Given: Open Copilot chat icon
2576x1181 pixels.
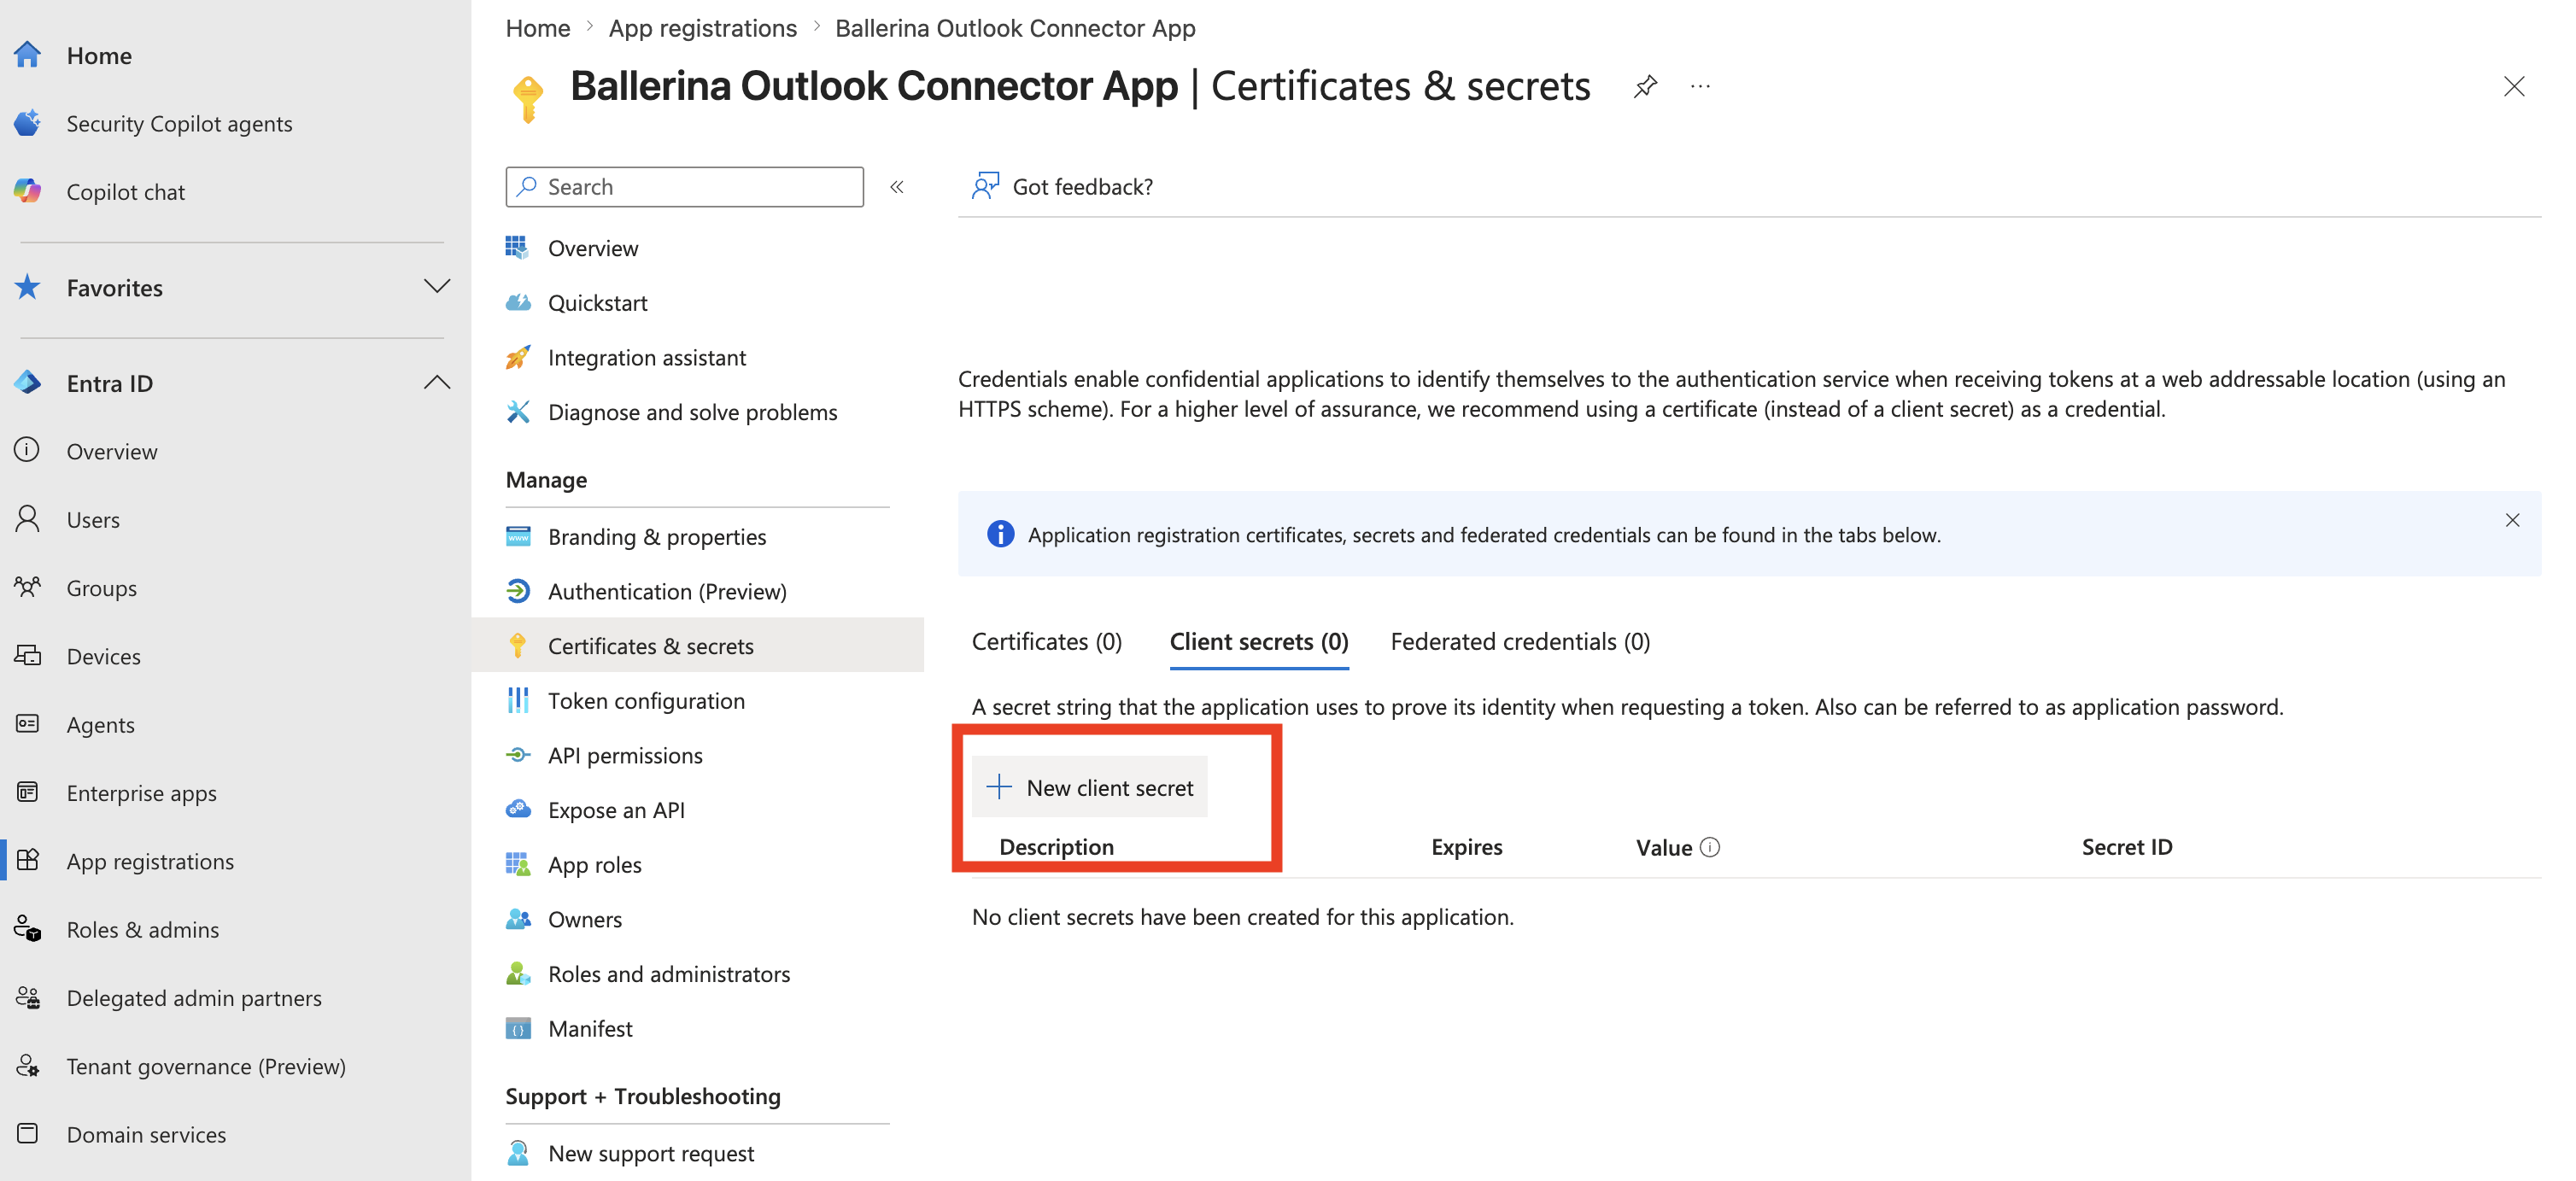Looking at the screenshot, I should tap(27, 191).
